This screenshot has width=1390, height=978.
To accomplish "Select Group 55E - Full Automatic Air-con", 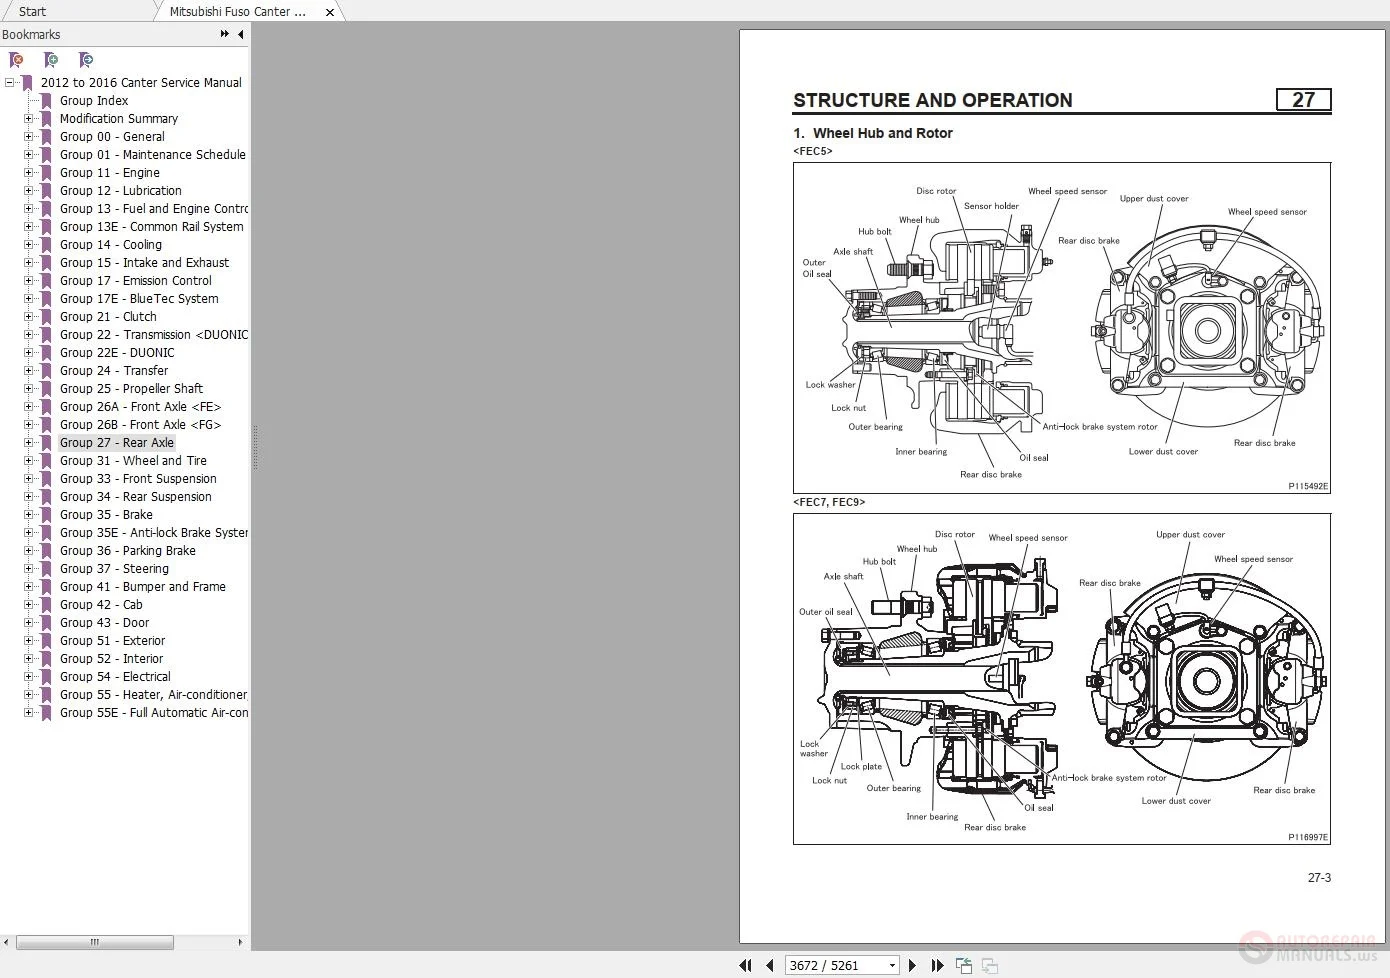I will click(153, 713).
